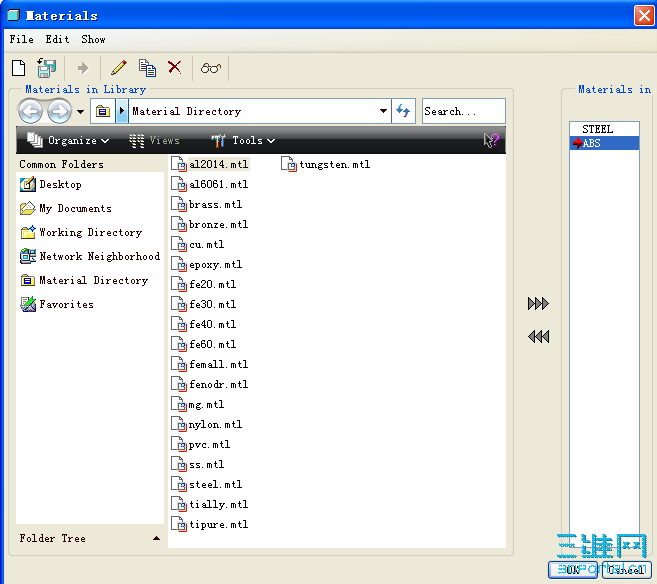
Task: Open Working Directory folder shortcut
Action: point(81,232)
